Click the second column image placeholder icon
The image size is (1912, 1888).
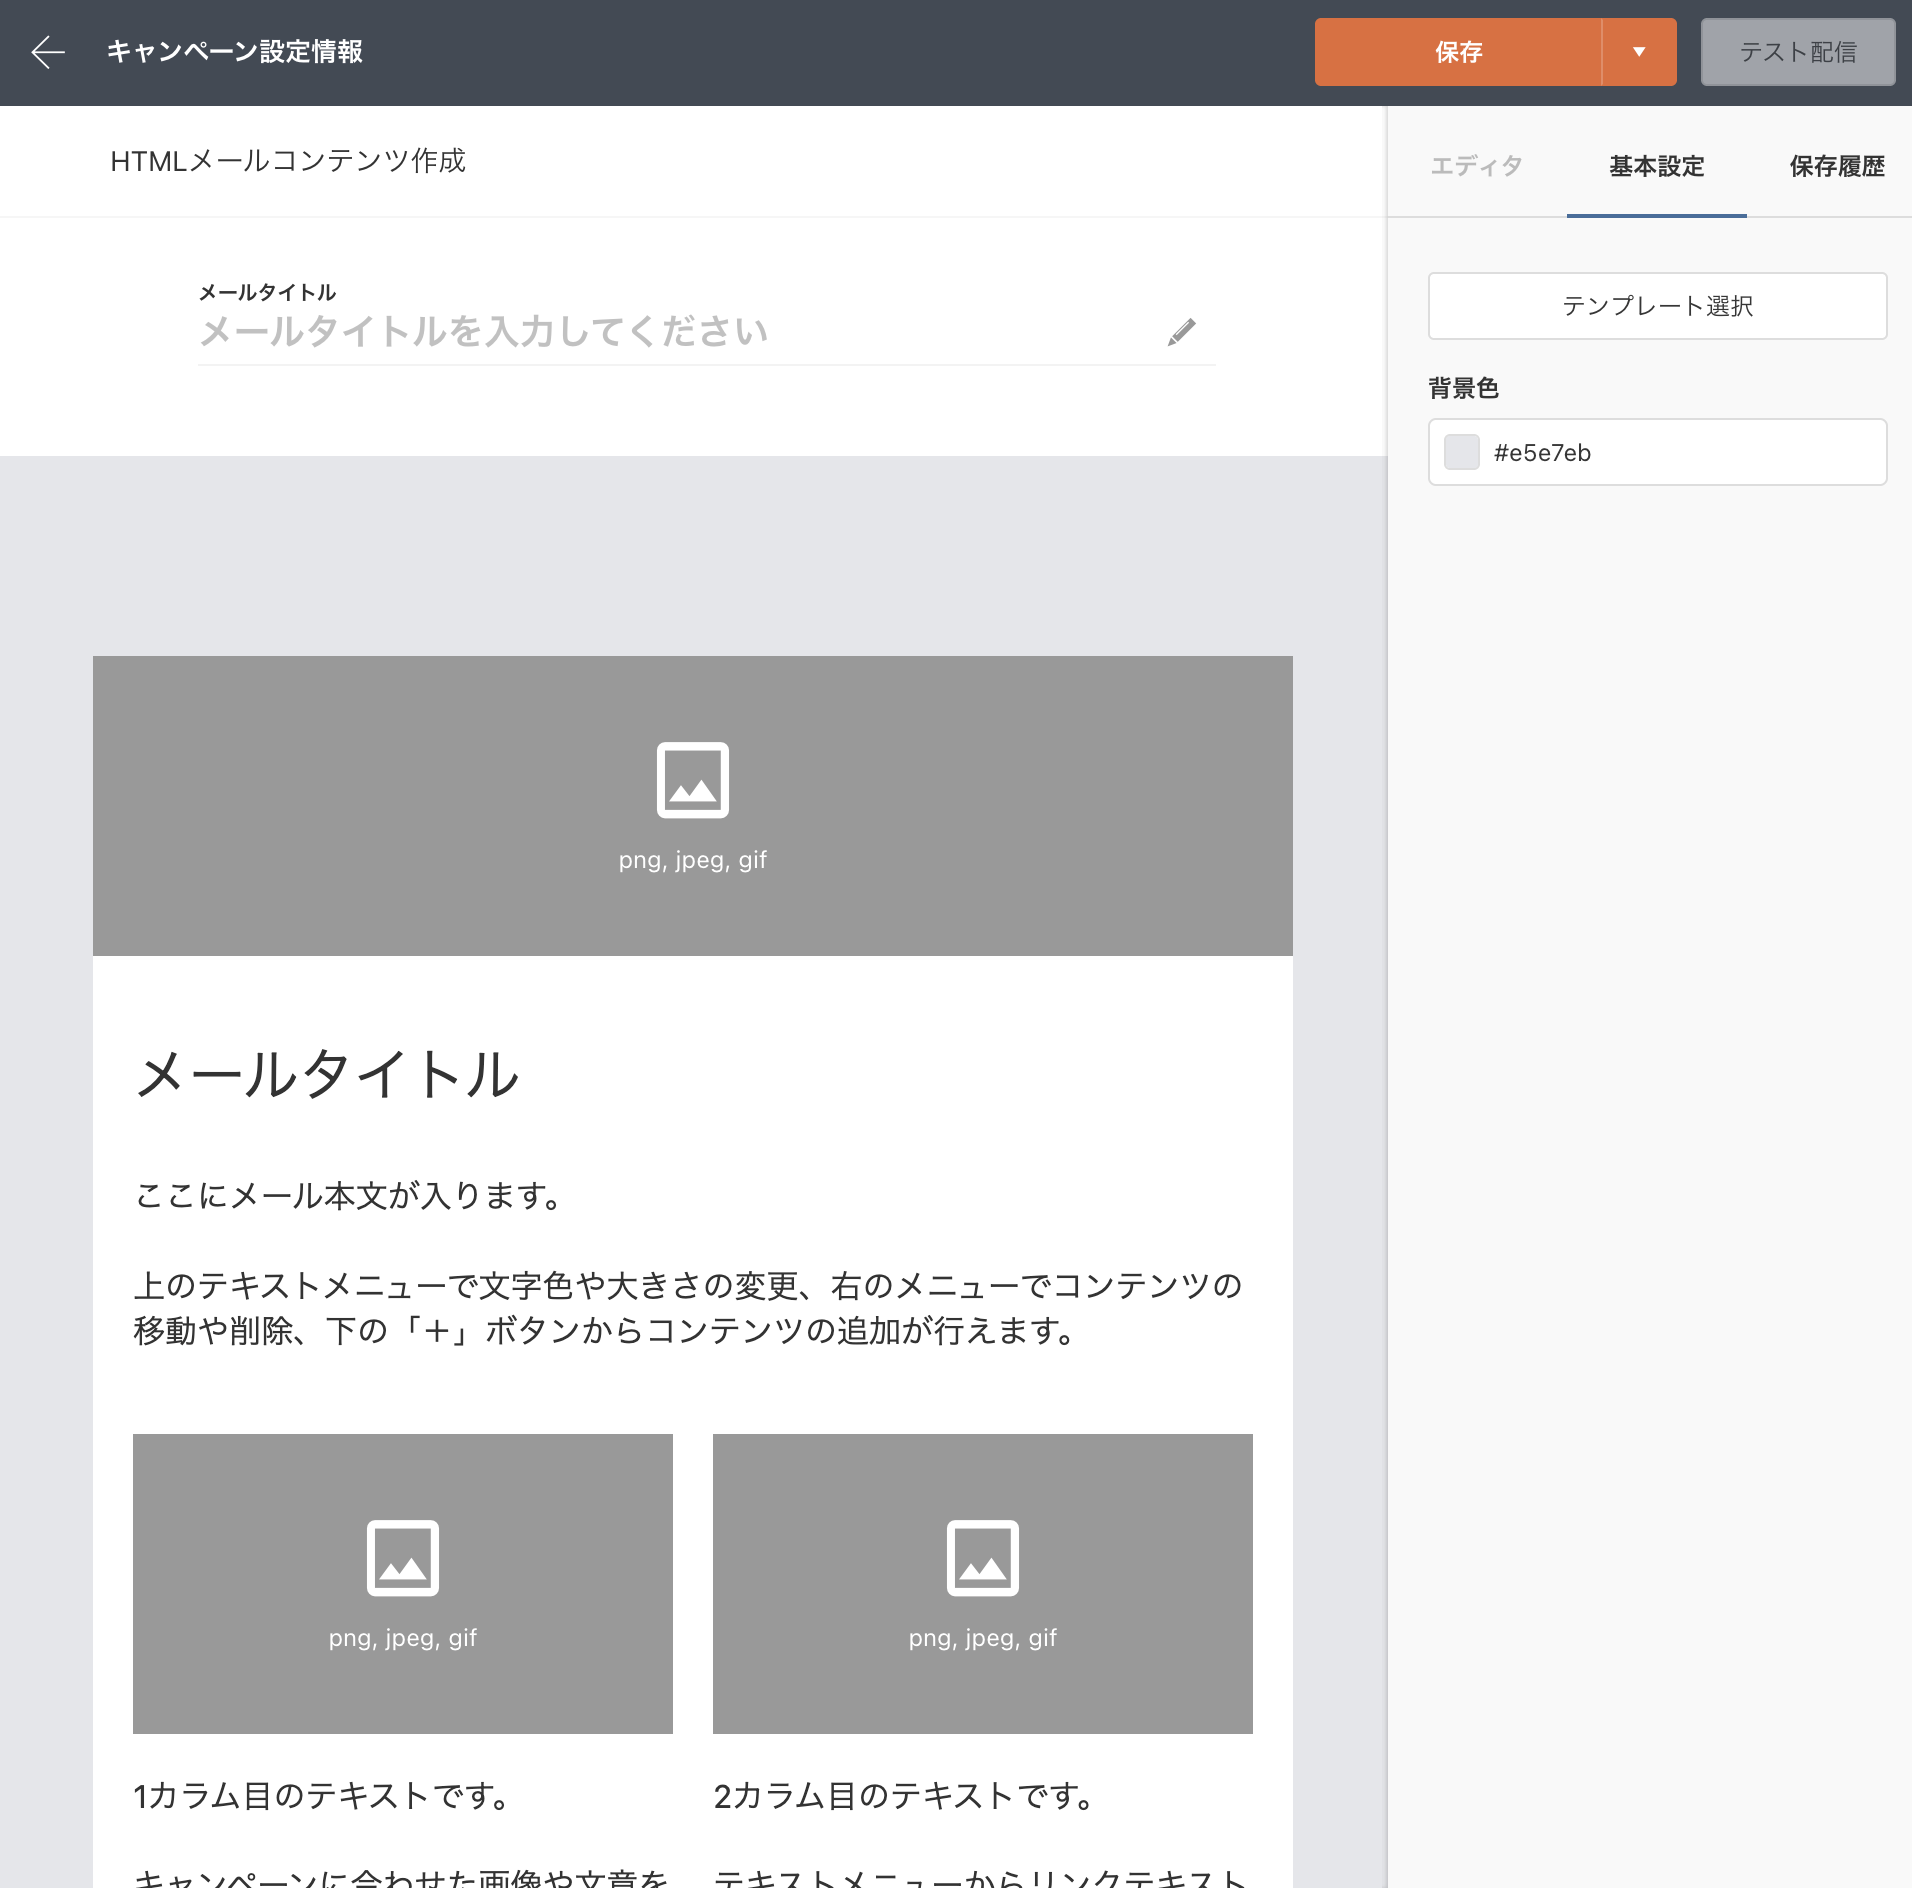coord(982,1558)
